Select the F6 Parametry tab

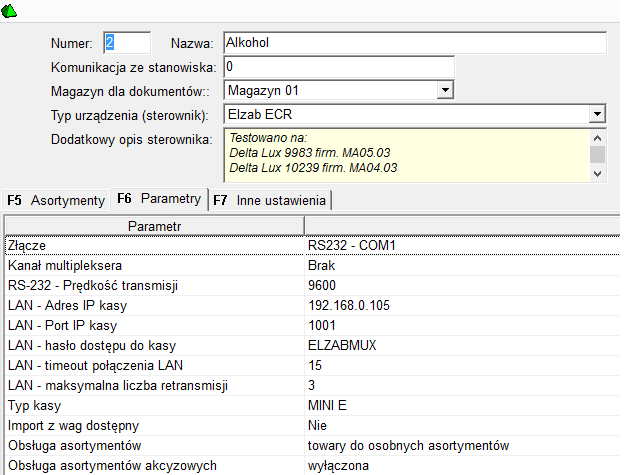click(158, 199)
